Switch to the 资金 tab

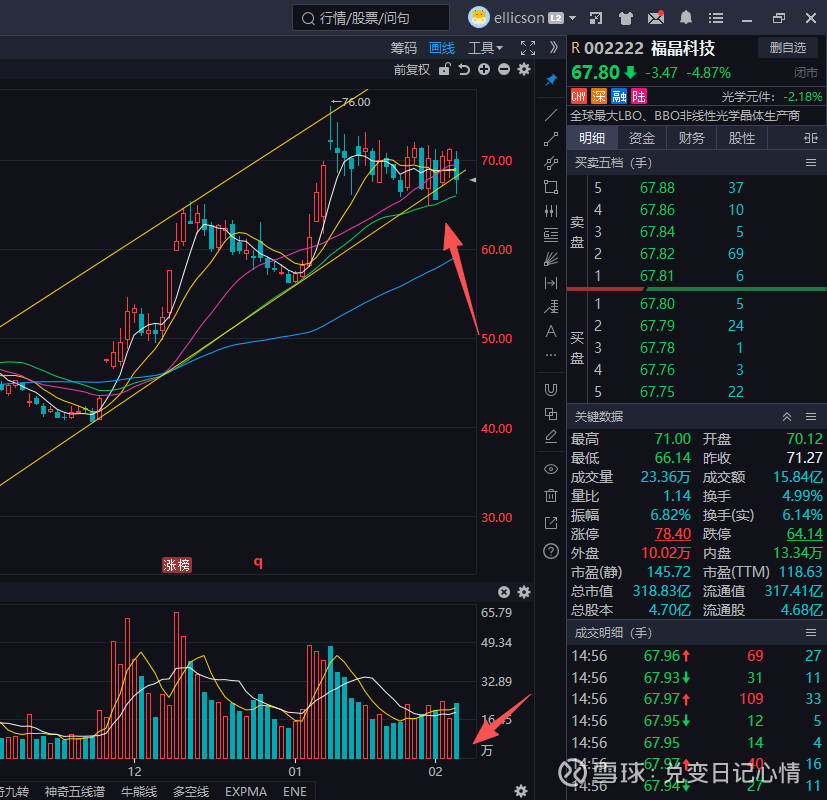click(642, 138)
